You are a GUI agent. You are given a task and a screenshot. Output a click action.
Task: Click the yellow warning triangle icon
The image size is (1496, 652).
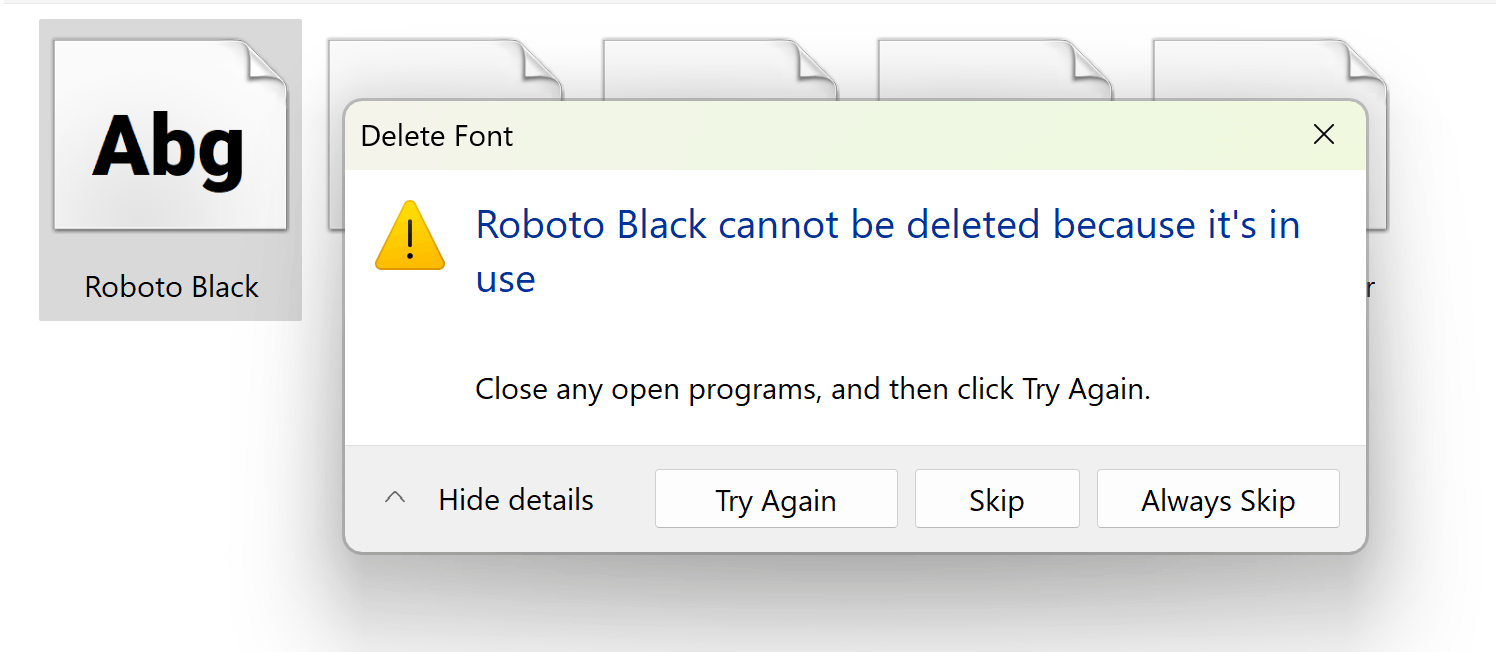(x=410, y=240)
